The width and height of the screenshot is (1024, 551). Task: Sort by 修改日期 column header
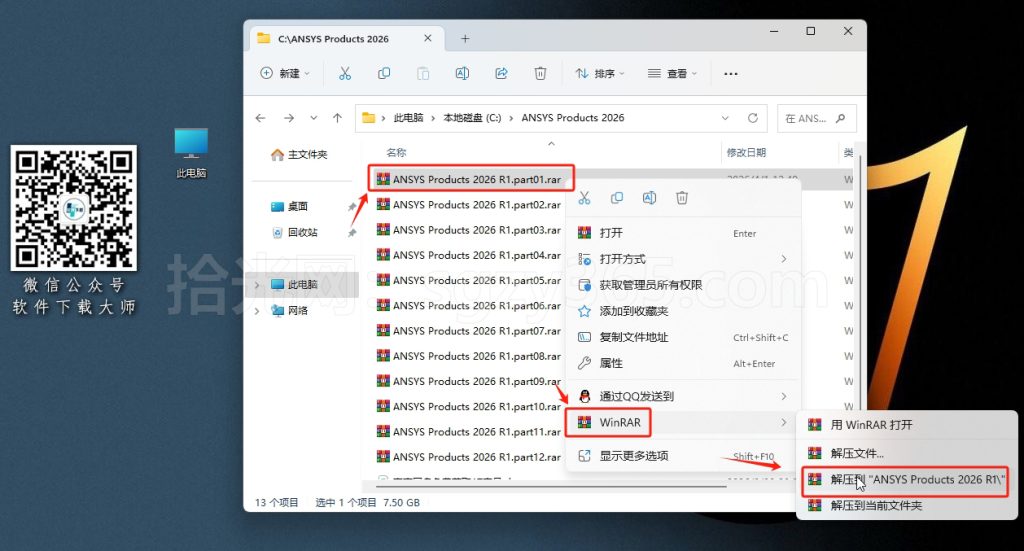[746, 153]
